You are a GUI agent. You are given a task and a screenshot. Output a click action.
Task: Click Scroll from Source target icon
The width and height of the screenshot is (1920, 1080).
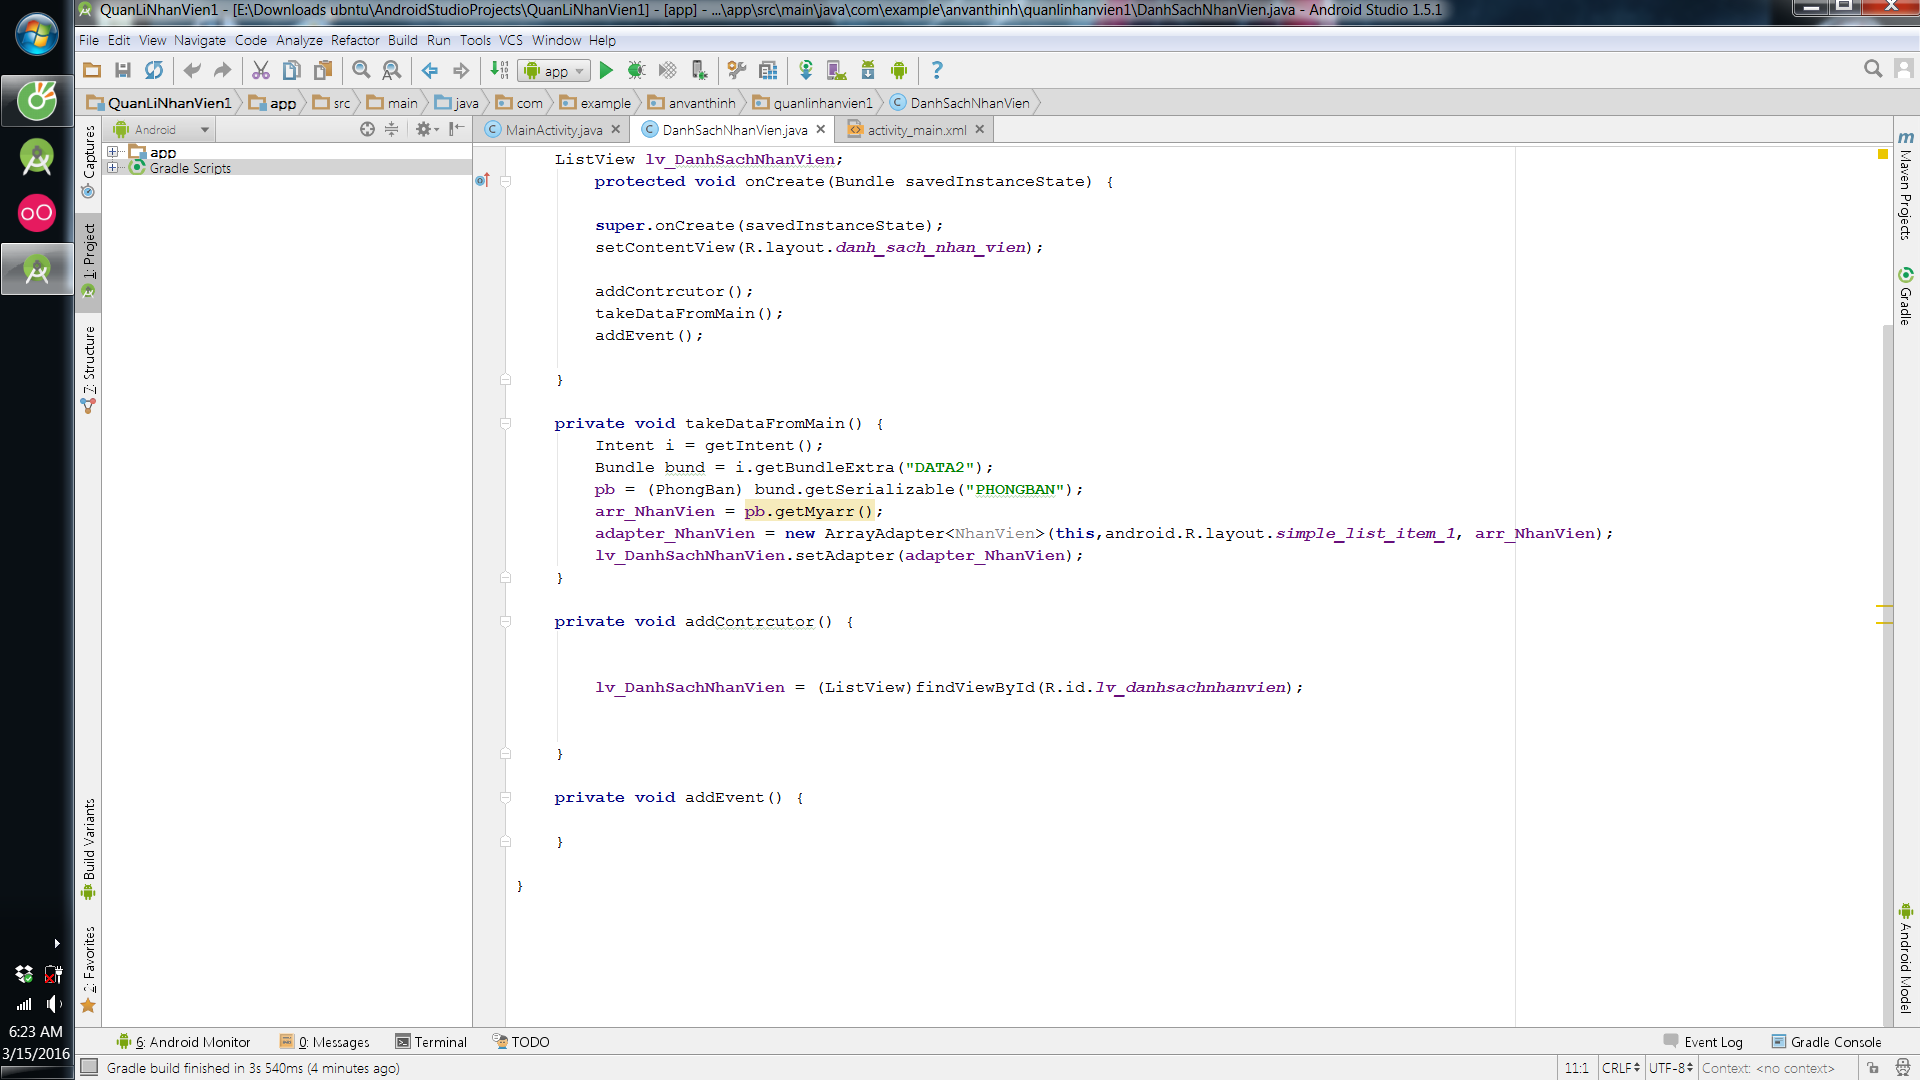[x=367, y=129]
